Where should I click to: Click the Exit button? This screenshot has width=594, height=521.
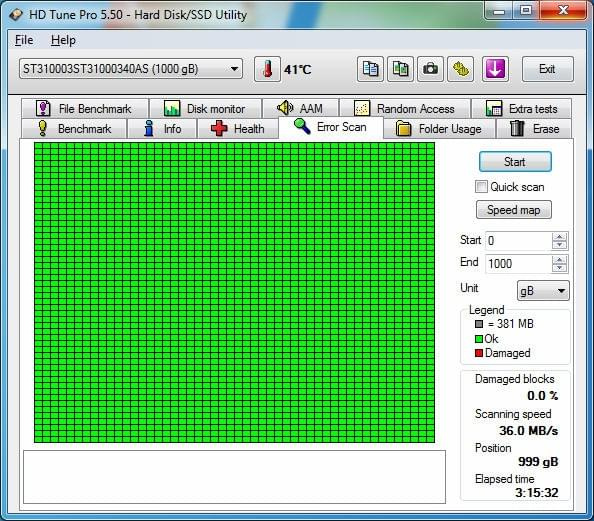point(547,69)
